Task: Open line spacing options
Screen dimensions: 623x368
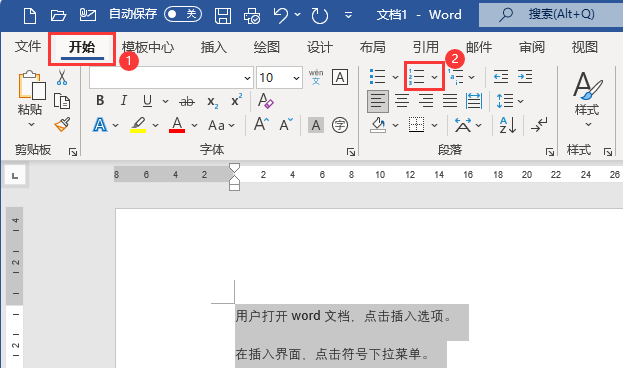Action: [x=510, y=101]
